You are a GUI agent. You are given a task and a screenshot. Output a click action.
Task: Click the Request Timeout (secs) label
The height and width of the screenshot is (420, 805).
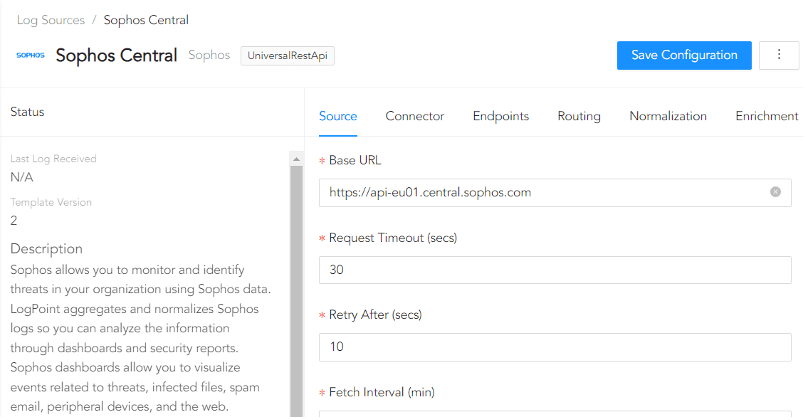coord(393,238)
